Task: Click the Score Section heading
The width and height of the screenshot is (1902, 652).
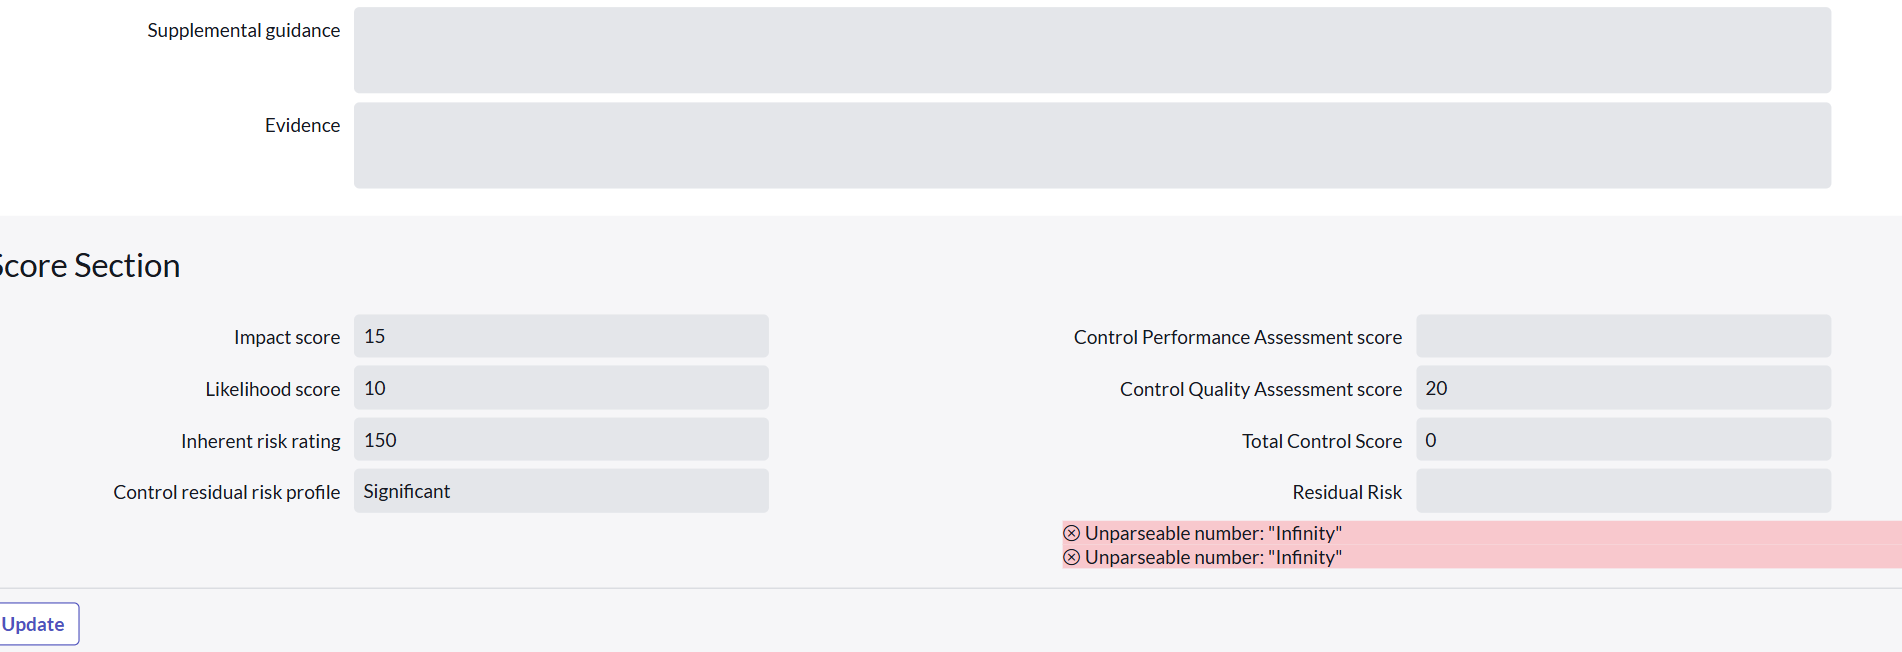Action: pyautogui.click(x=90, y=265)
